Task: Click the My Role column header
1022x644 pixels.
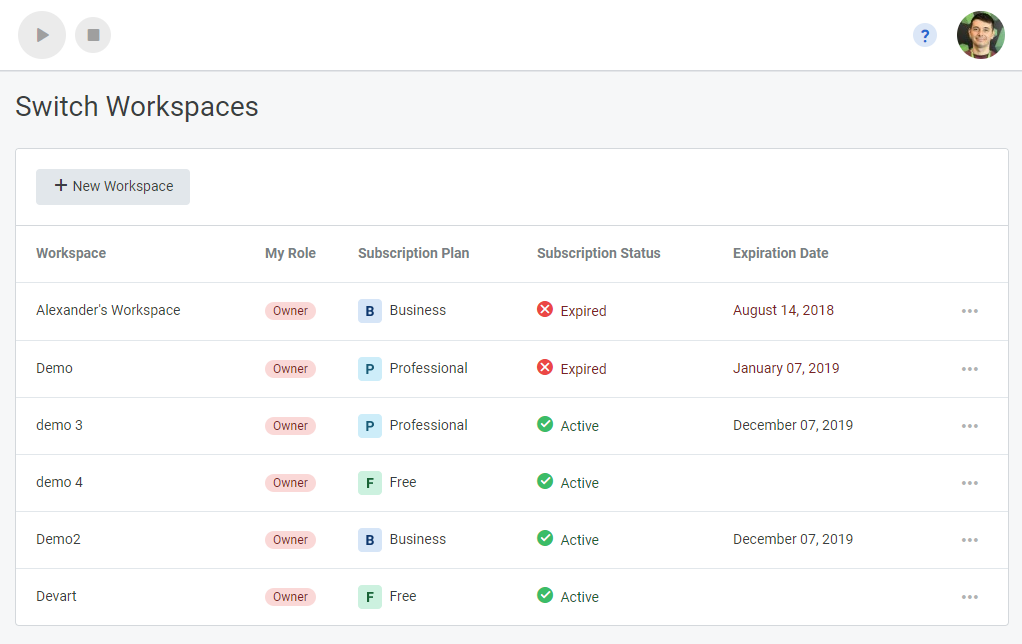Action: click(x=290, y=254)
